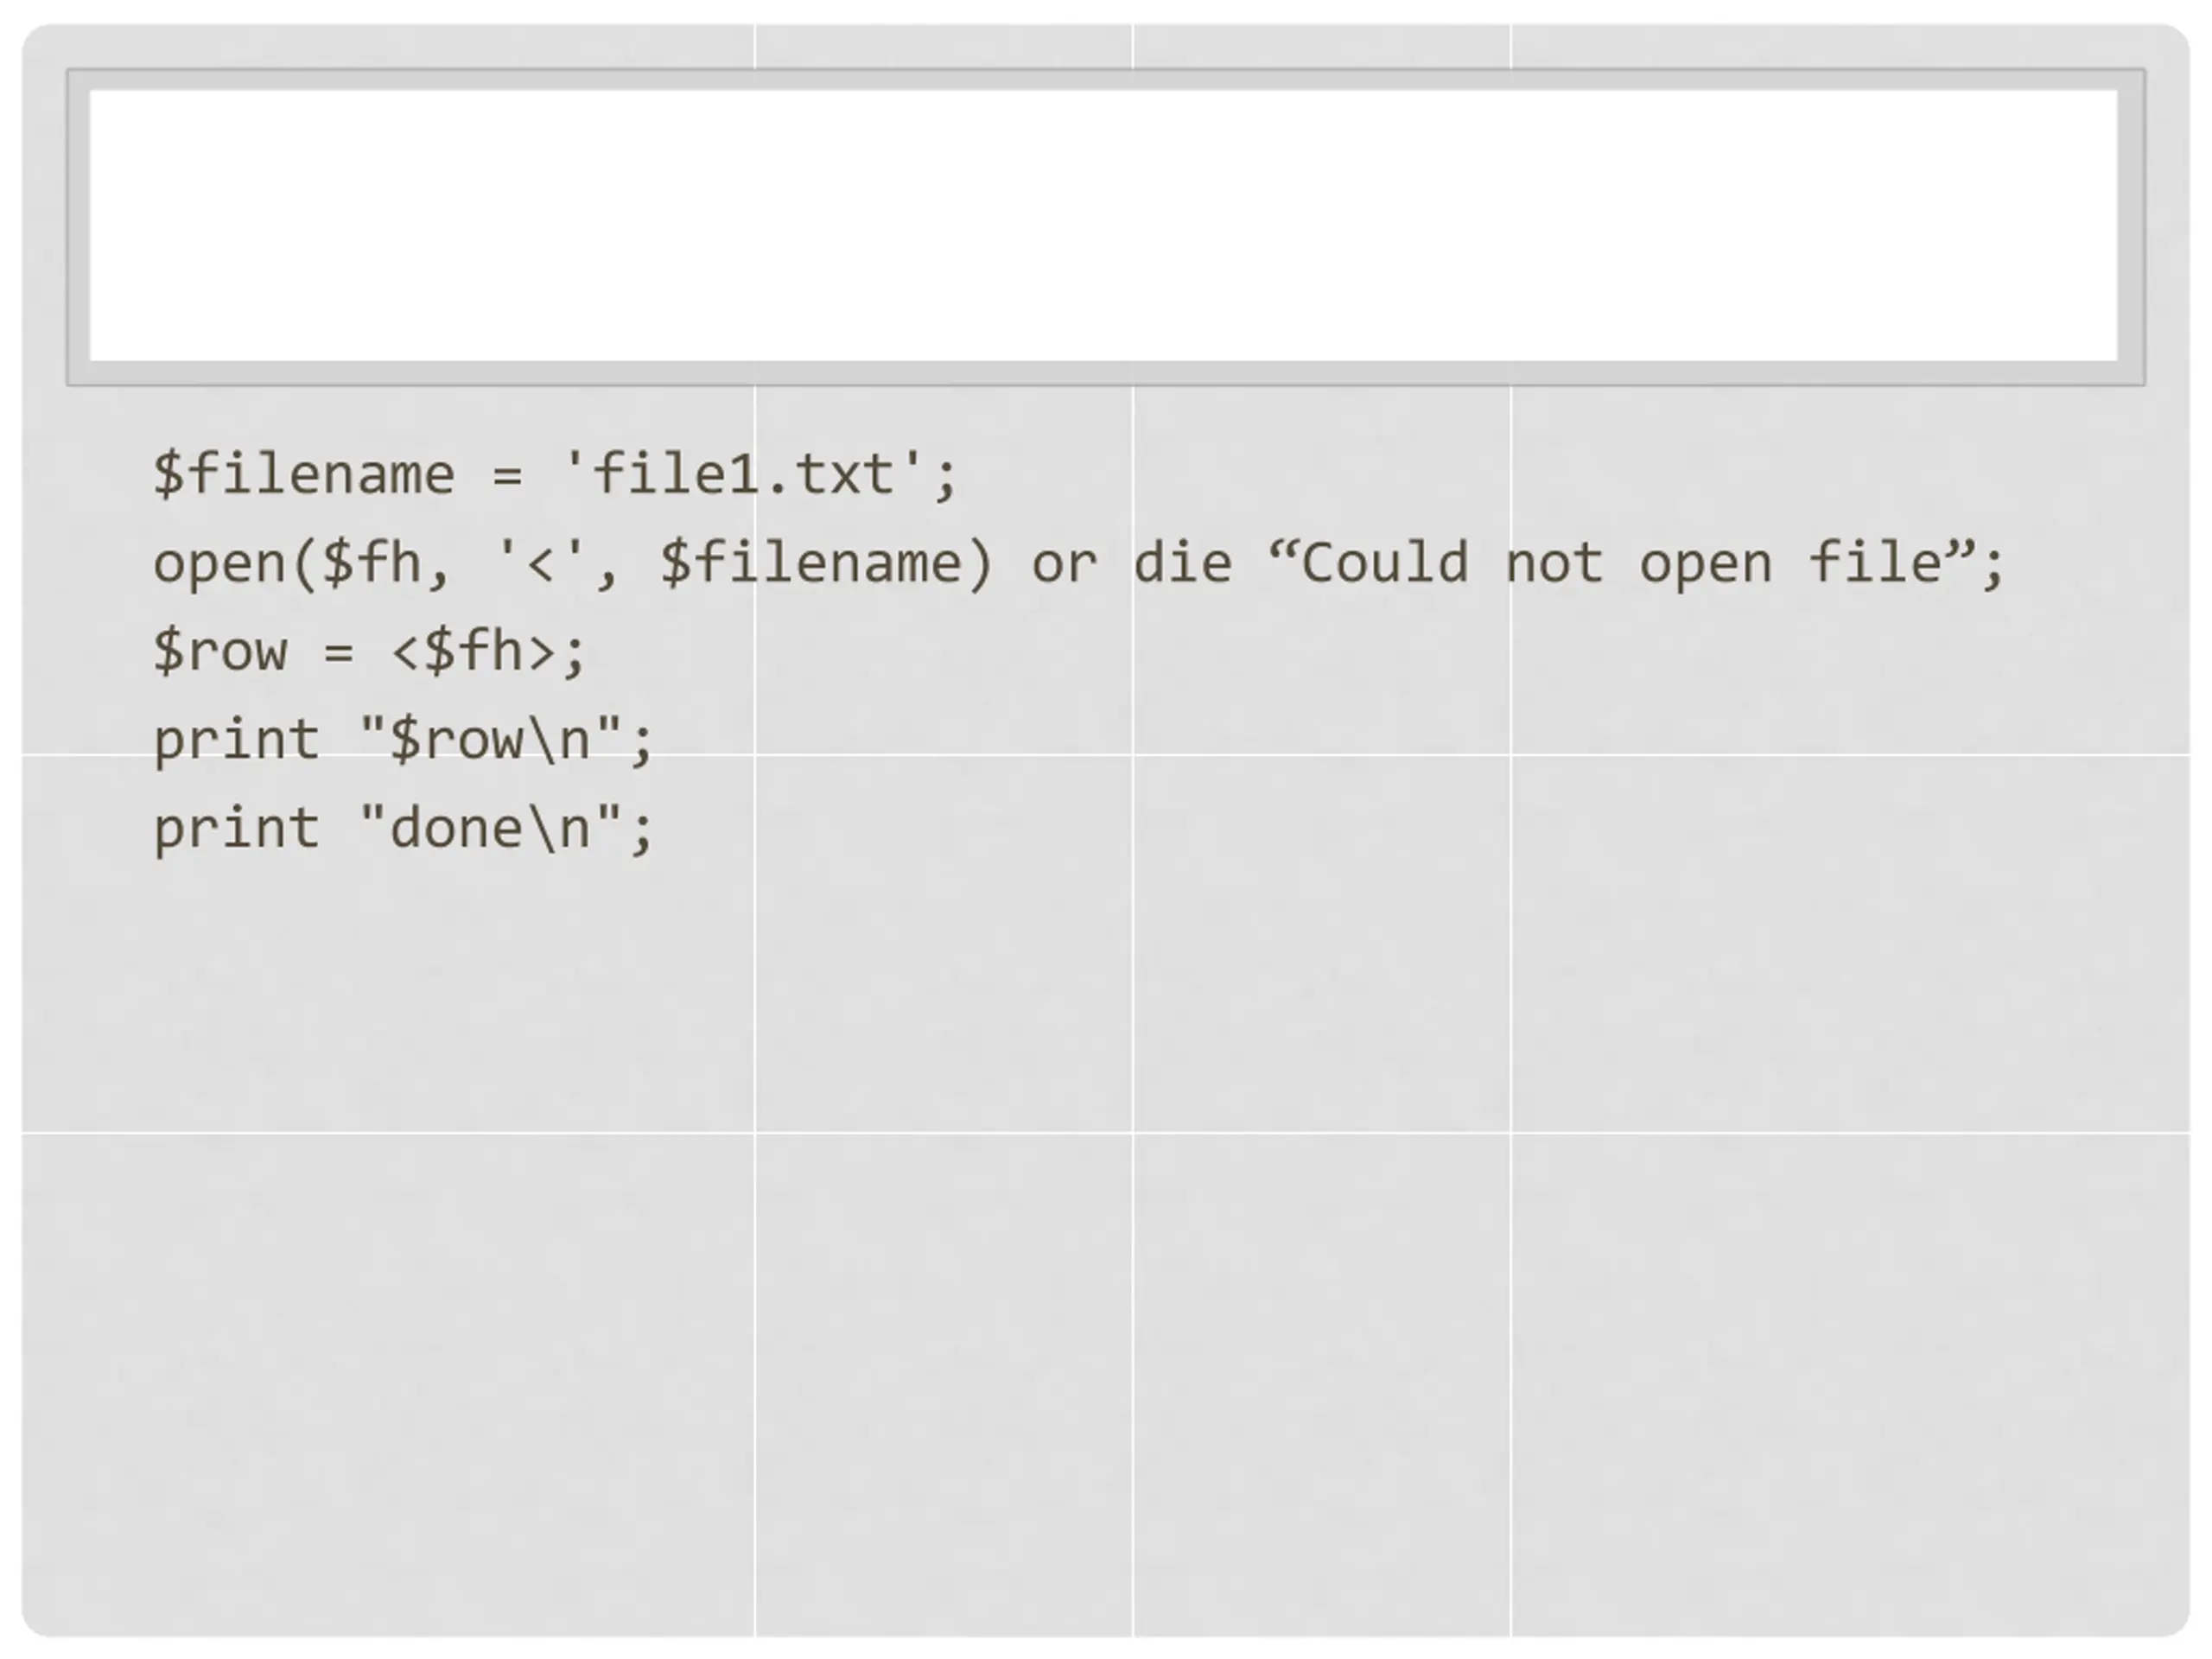Click the line print "done\n";
2212x1659 pixels.
403,829
